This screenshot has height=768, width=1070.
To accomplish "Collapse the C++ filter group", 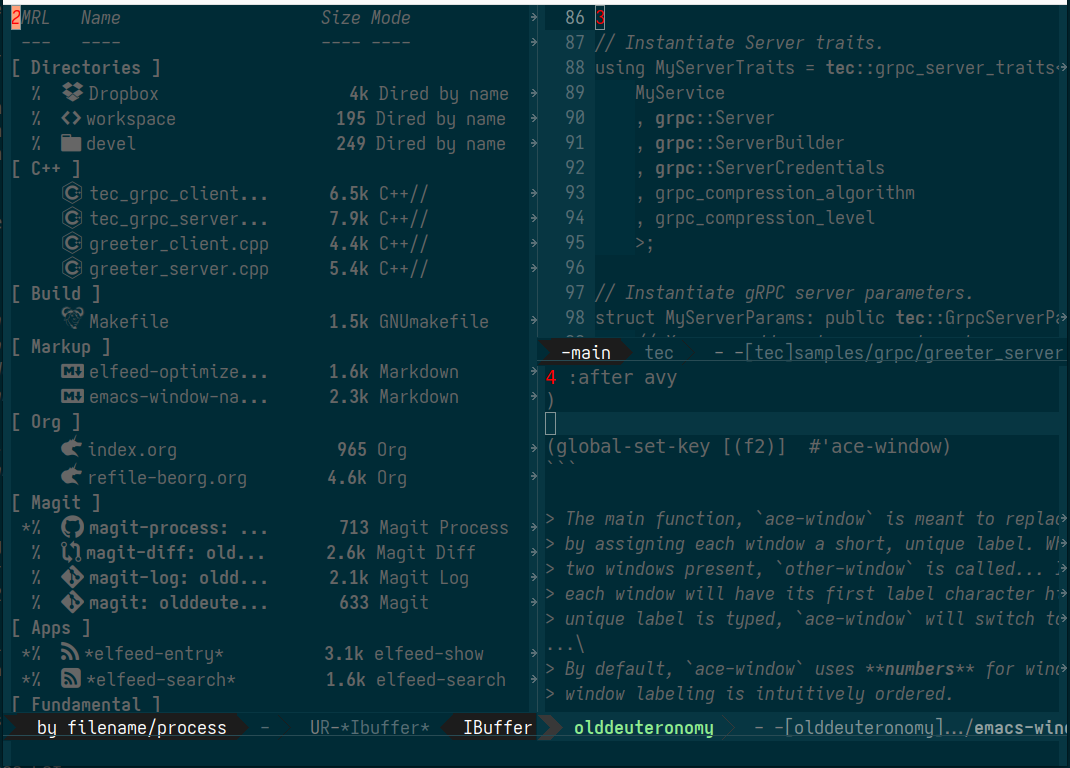I will (x=46, y=168).
